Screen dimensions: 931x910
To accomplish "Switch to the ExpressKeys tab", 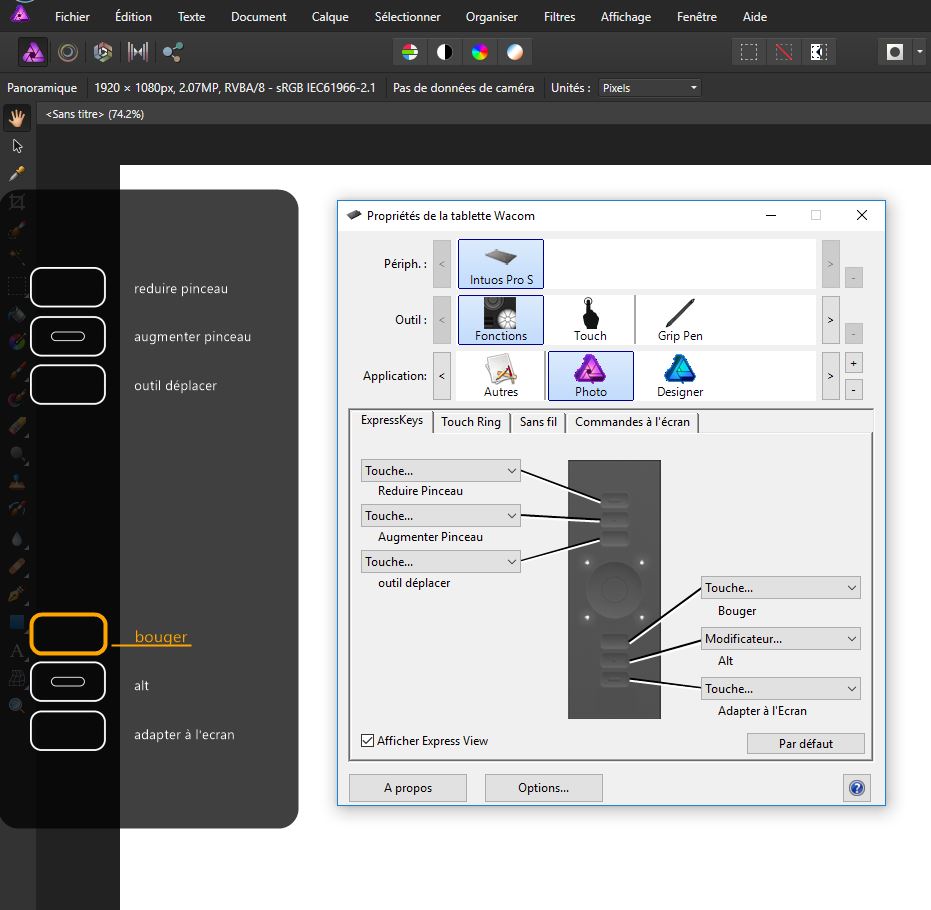I will (391, 420).
